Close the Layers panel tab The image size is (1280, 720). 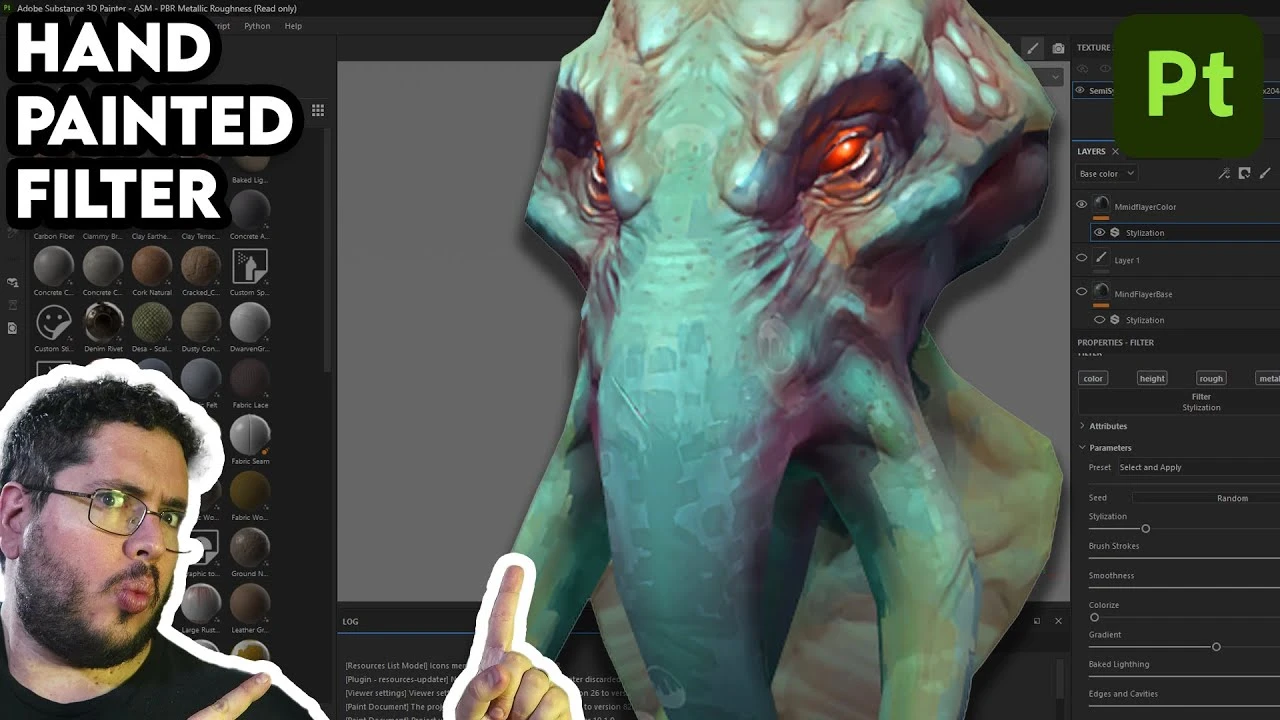pos(1115,152)
